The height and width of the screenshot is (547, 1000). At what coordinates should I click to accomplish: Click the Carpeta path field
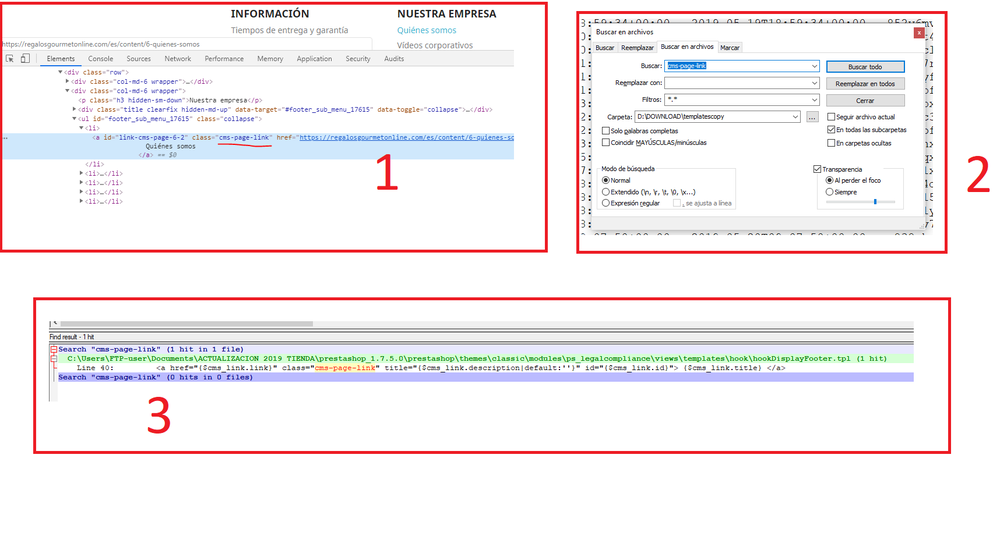(x=712, y=117)
